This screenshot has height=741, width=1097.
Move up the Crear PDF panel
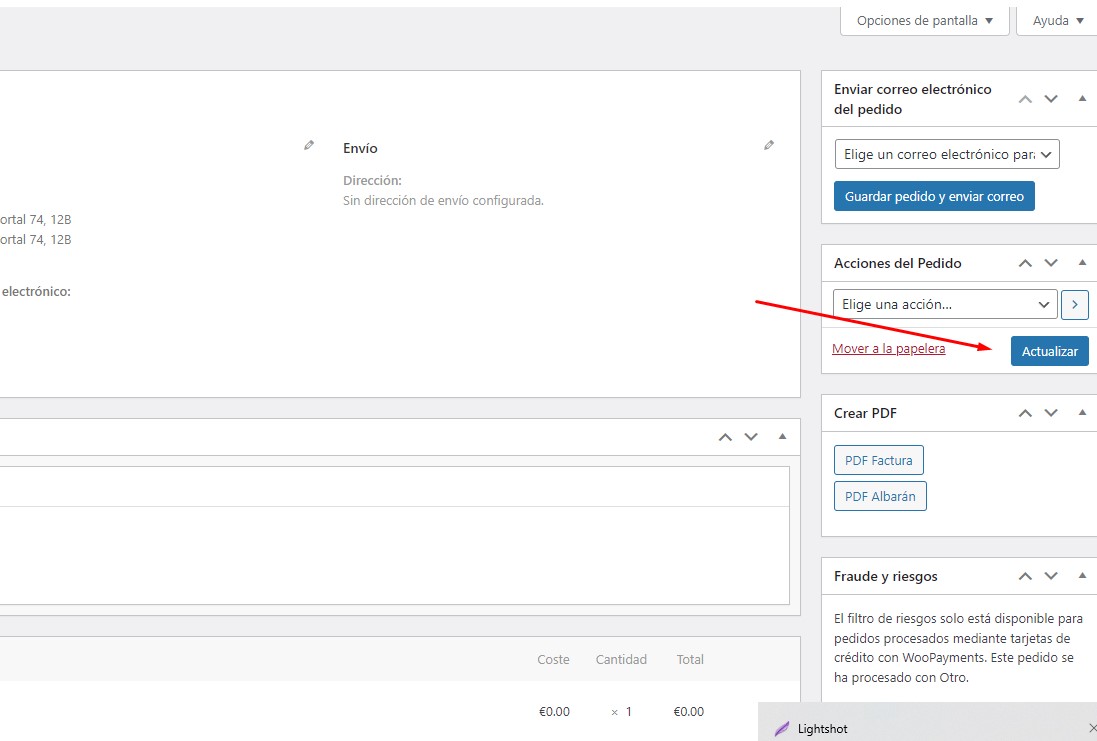[1025, 413]
